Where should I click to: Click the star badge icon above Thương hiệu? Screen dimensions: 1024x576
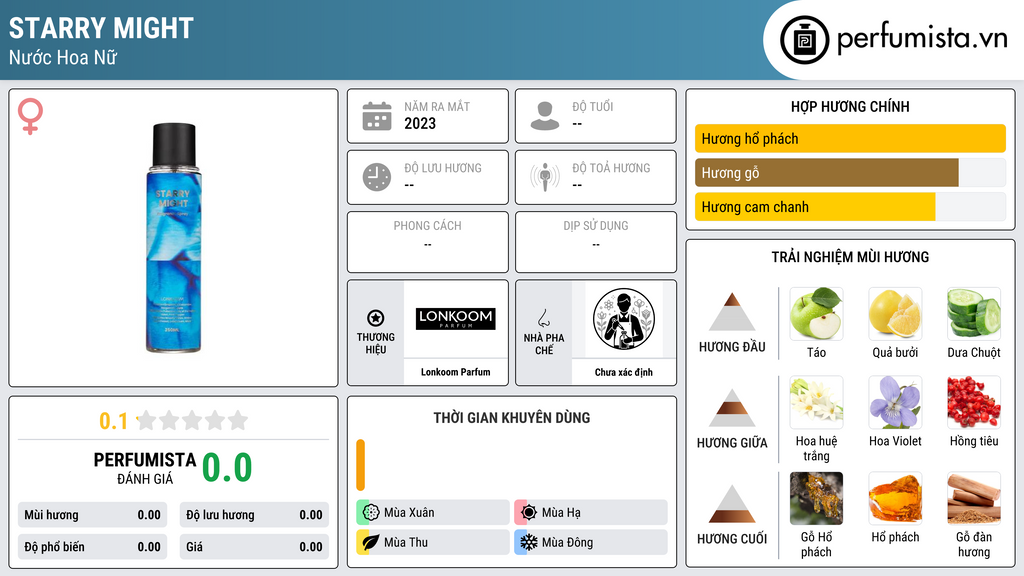tap(376, 318)
